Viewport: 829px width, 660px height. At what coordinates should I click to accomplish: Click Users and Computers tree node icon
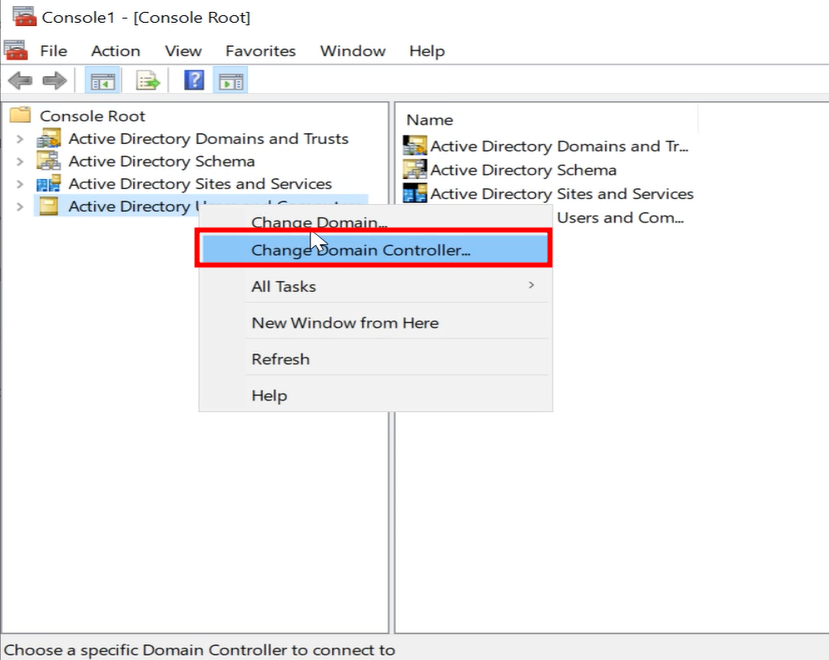pos(49,206)
